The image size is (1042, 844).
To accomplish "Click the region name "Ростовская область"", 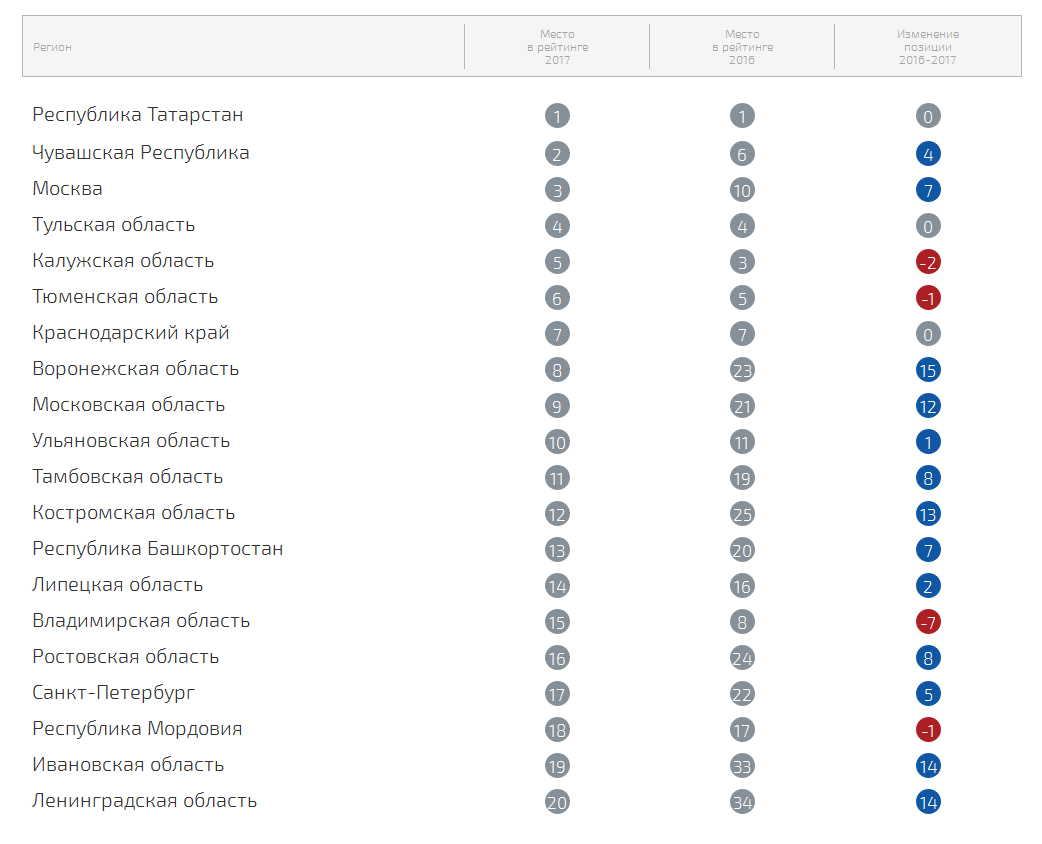I will [x=126, y=656].
